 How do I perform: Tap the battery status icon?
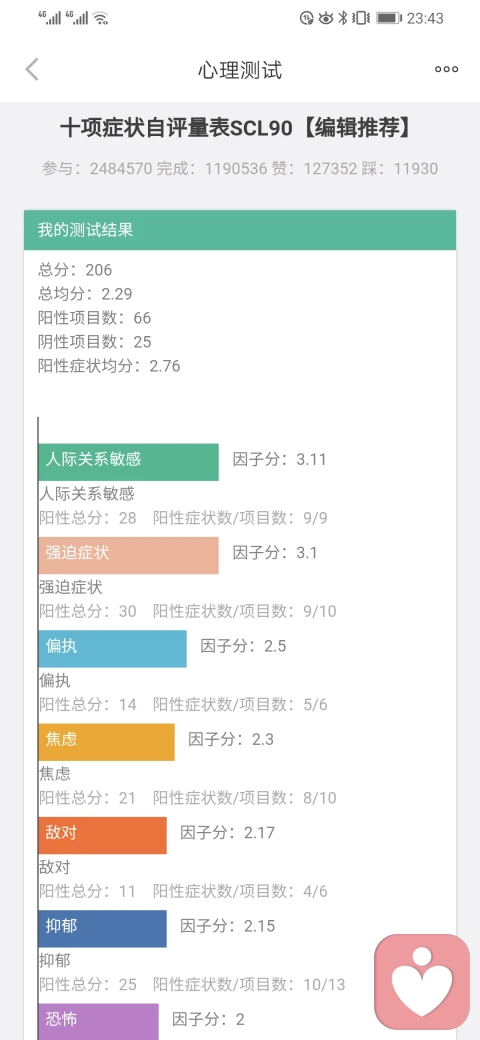(389, 19)
